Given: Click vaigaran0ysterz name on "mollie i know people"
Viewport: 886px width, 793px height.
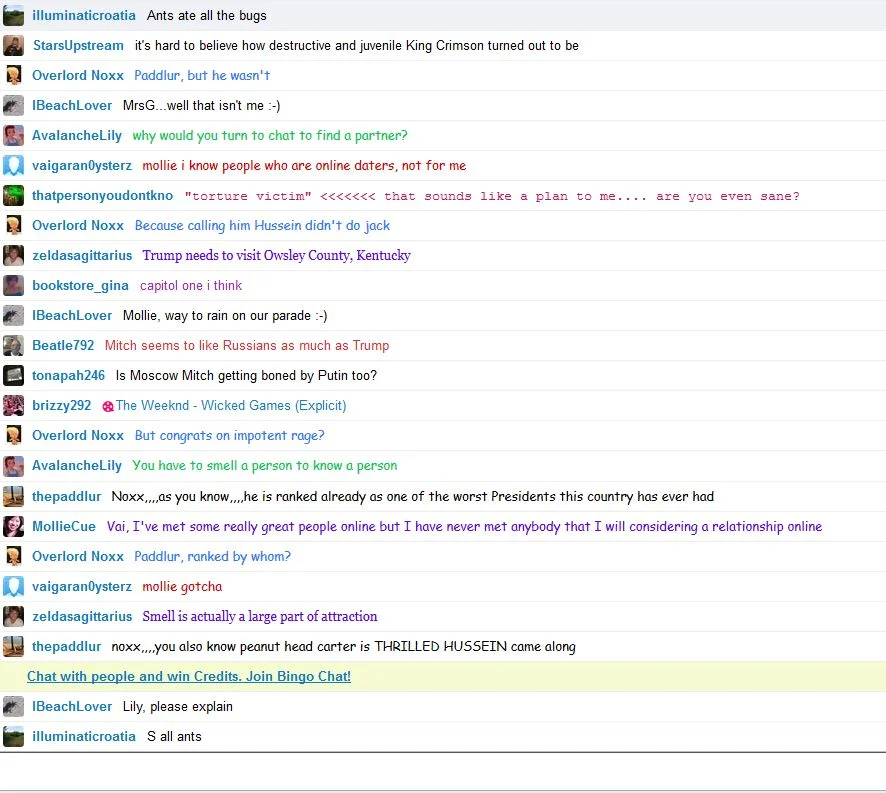Looking at the screenshot, I should [82, 166].
